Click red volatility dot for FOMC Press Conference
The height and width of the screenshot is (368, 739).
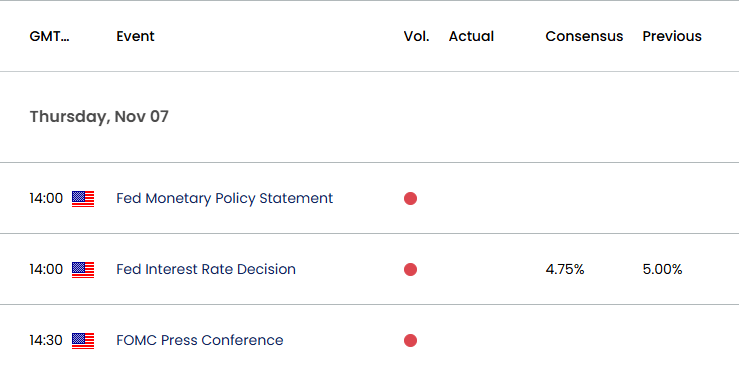click(x=411, y=341)
